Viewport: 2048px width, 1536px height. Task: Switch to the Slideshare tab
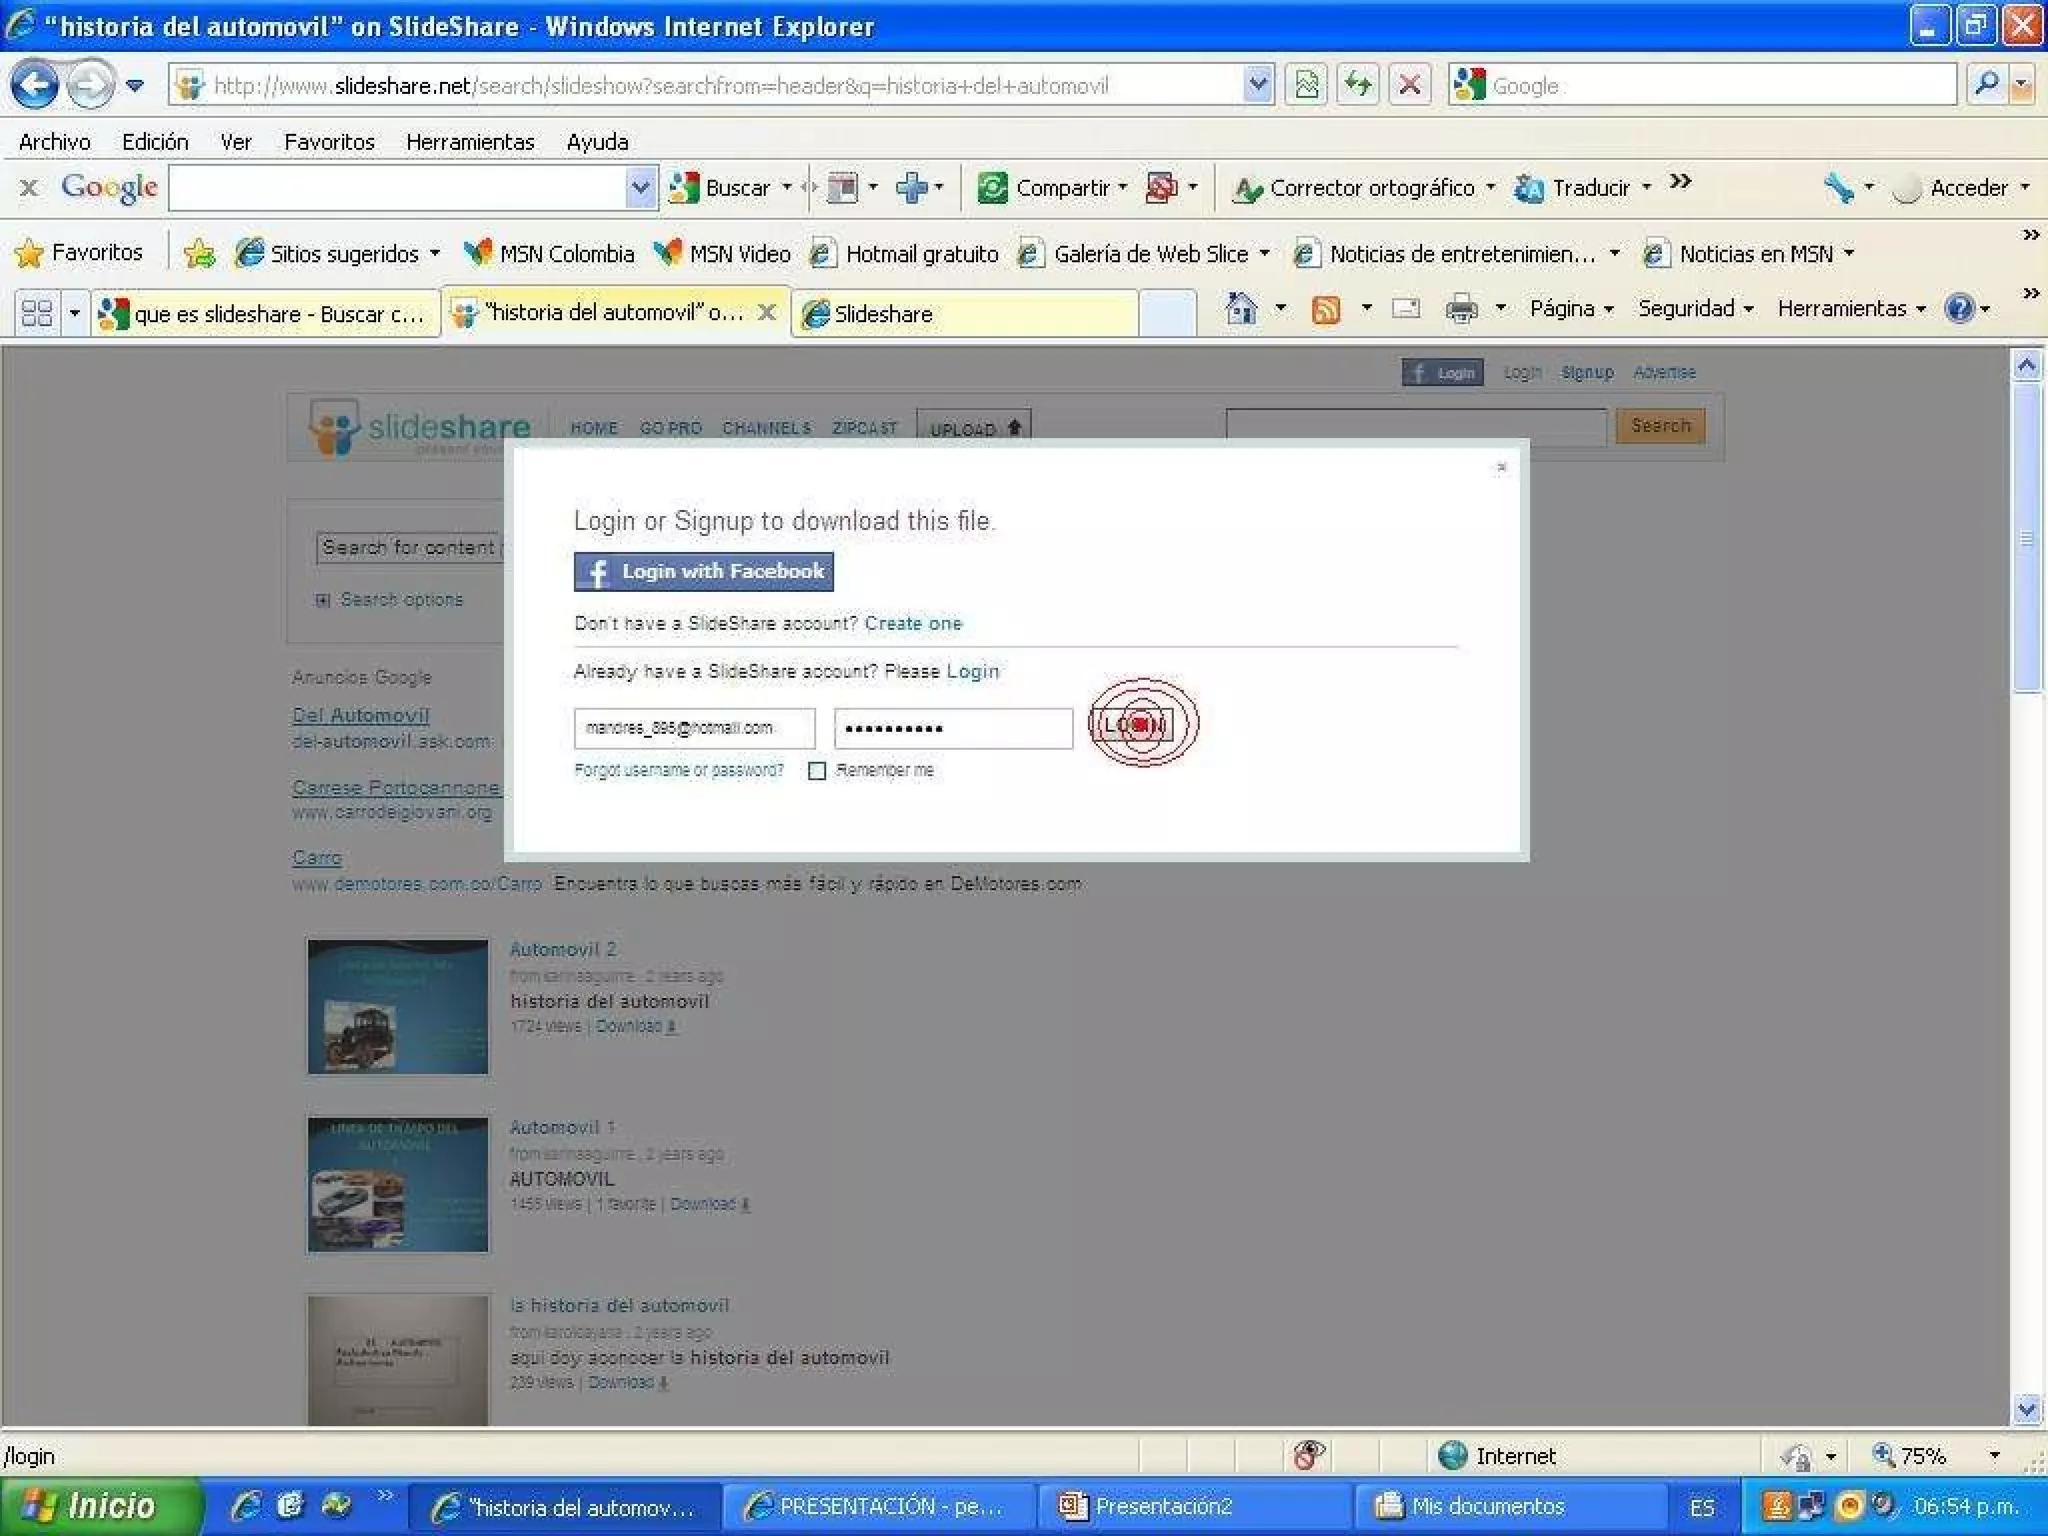pyautogui.click(x=965, y=314)
